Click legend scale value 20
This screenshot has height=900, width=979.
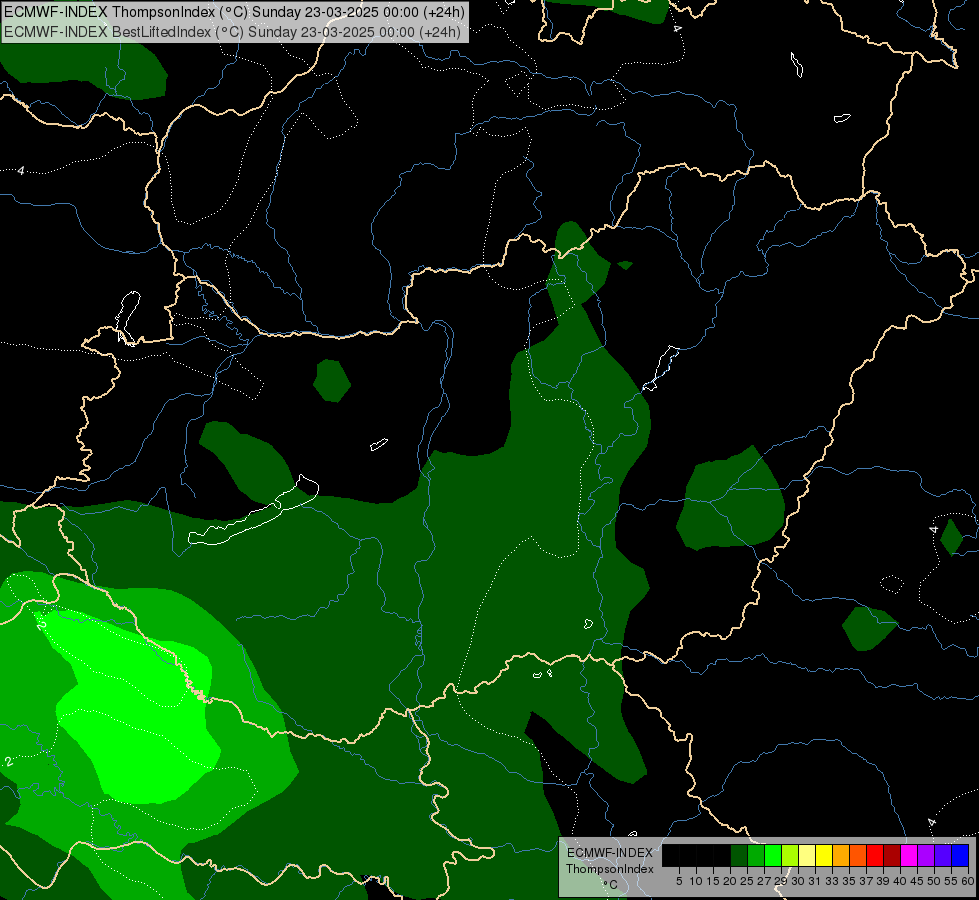730,881
